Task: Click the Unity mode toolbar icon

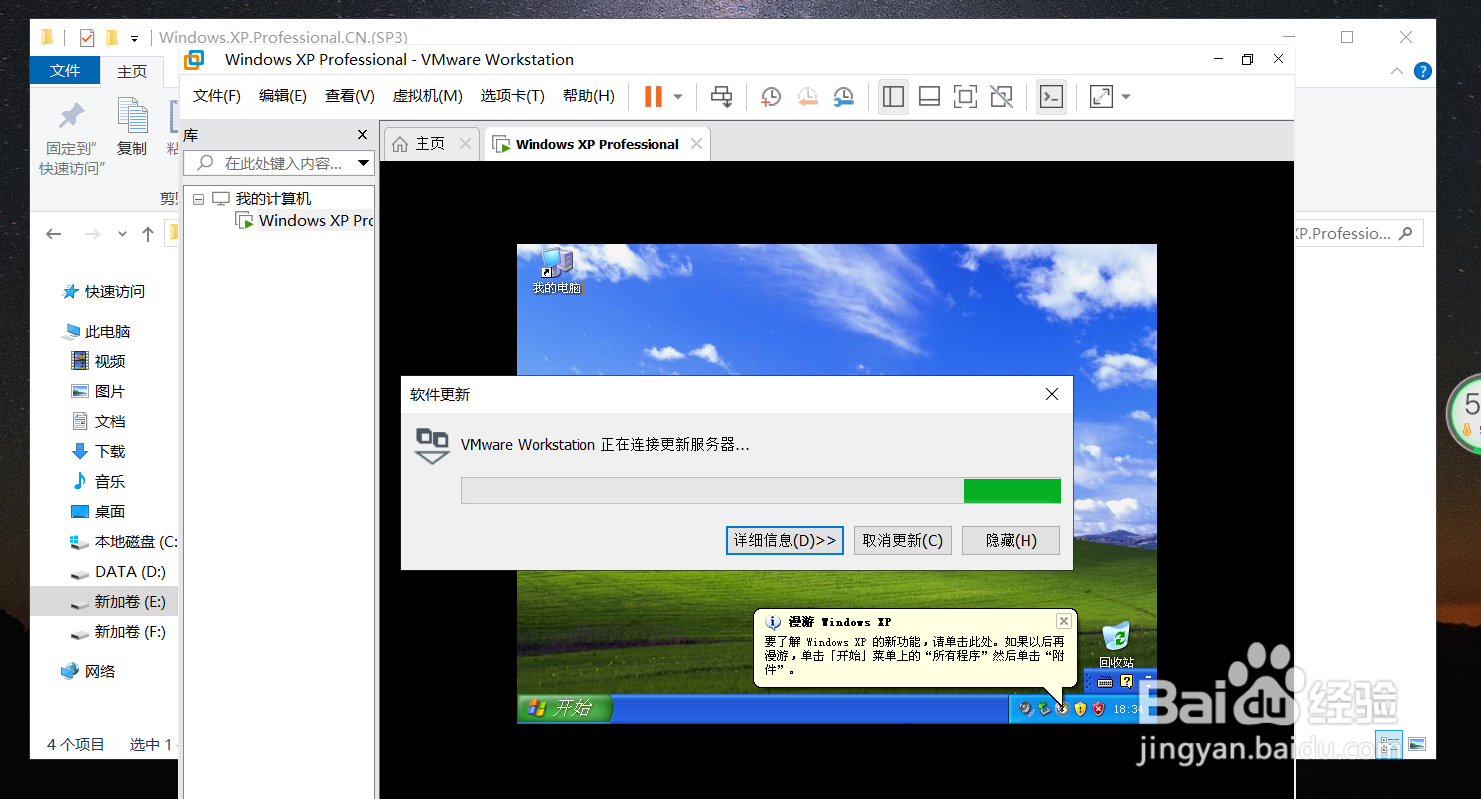Action: (x=1001, y=96)
